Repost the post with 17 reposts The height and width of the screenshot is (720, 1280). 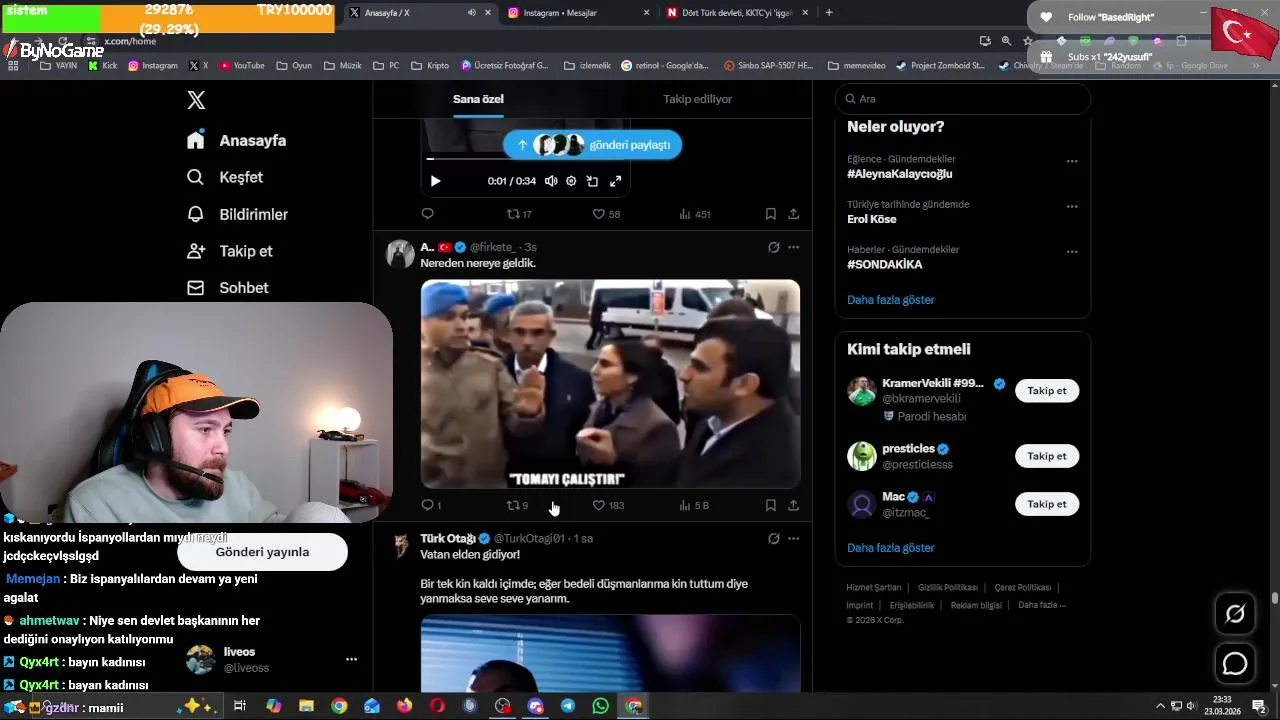(x=519, y=214)
